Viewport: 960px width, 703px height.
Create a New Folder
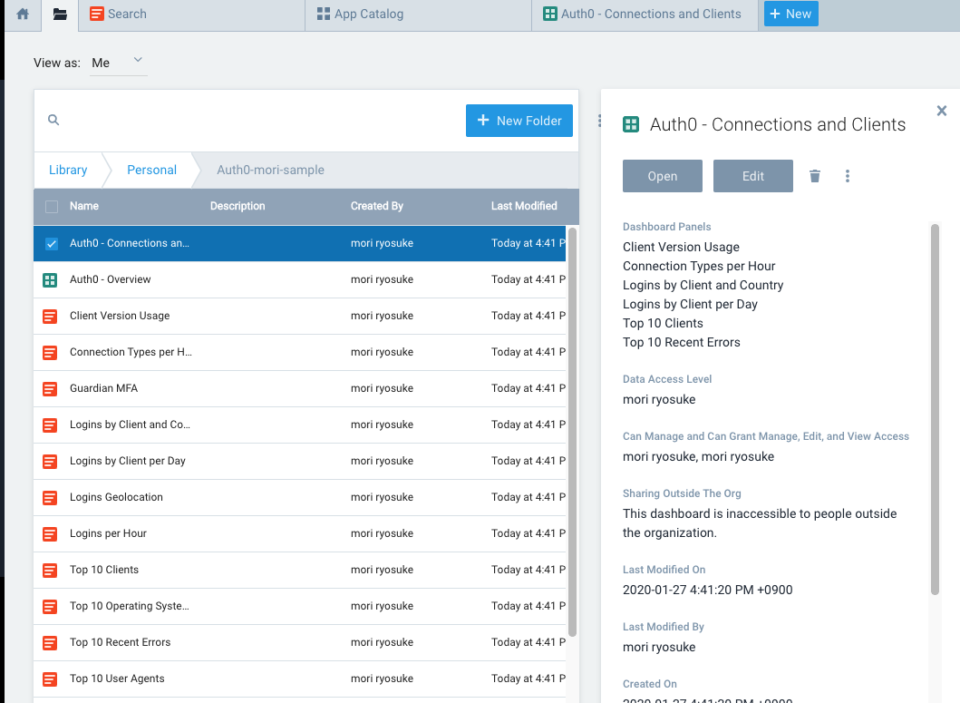519,121
